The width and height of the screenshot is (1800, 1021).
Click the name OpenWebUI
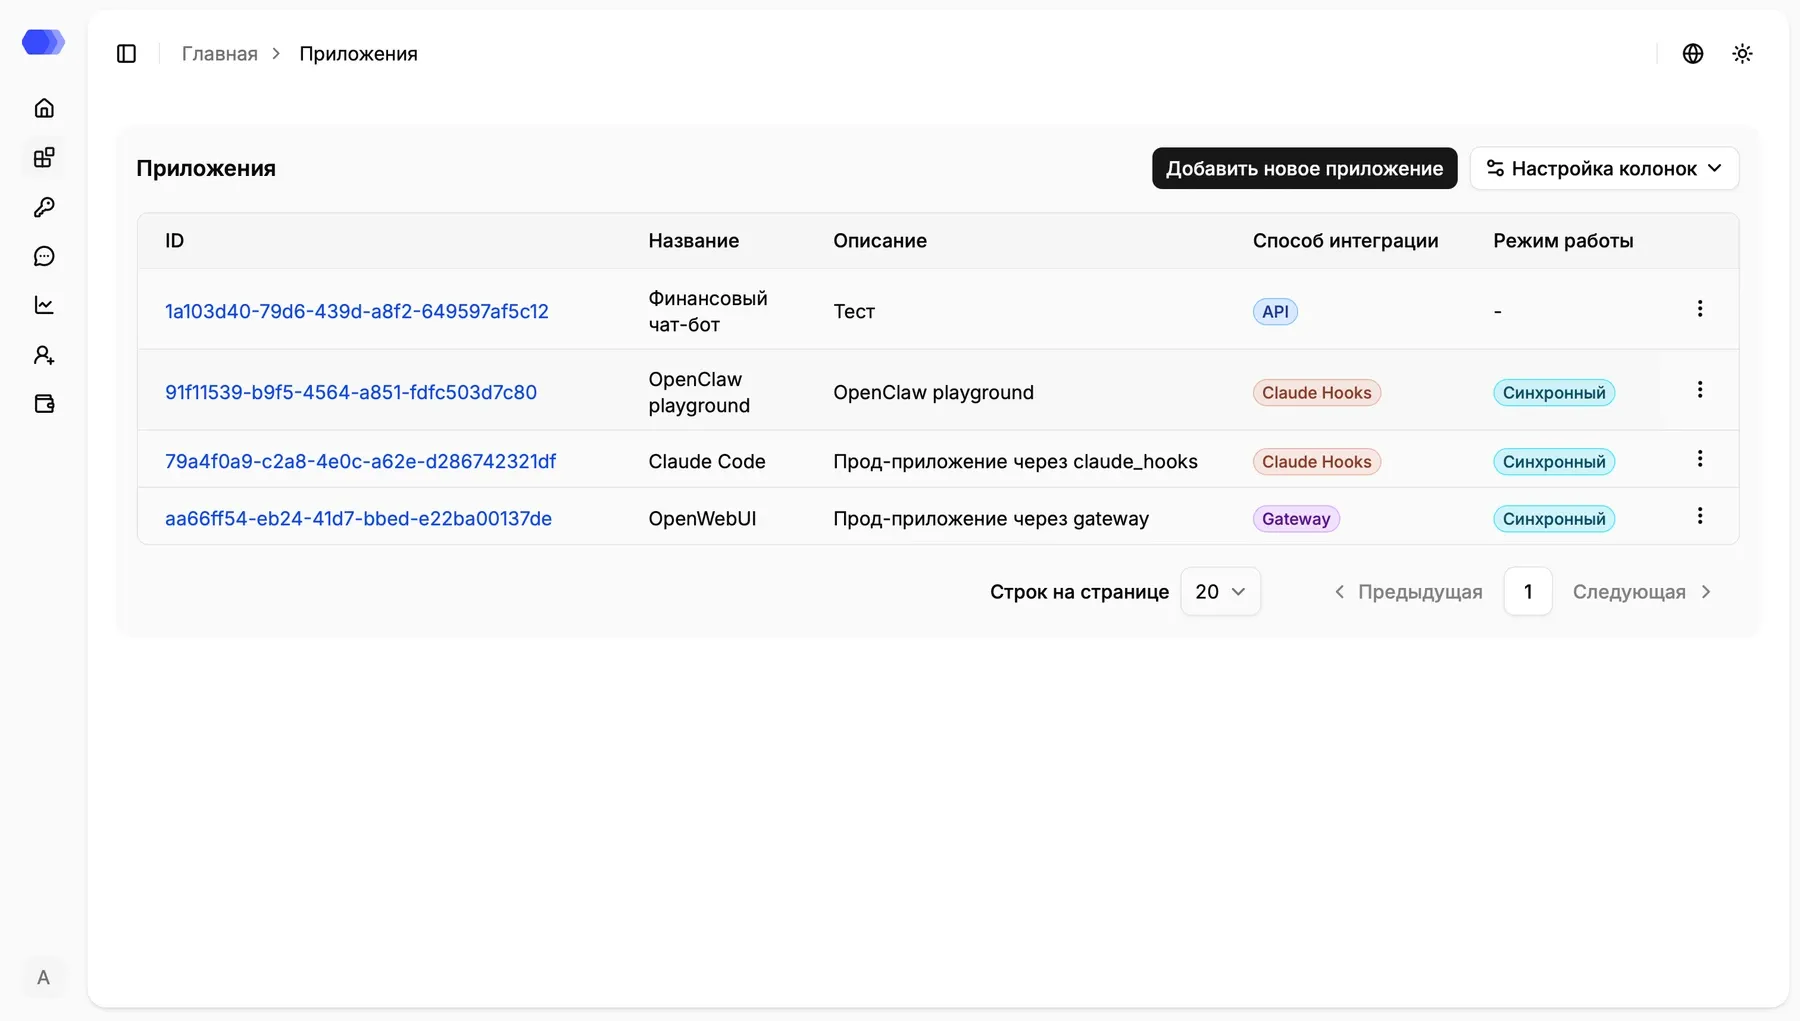(x=702, y=518)
